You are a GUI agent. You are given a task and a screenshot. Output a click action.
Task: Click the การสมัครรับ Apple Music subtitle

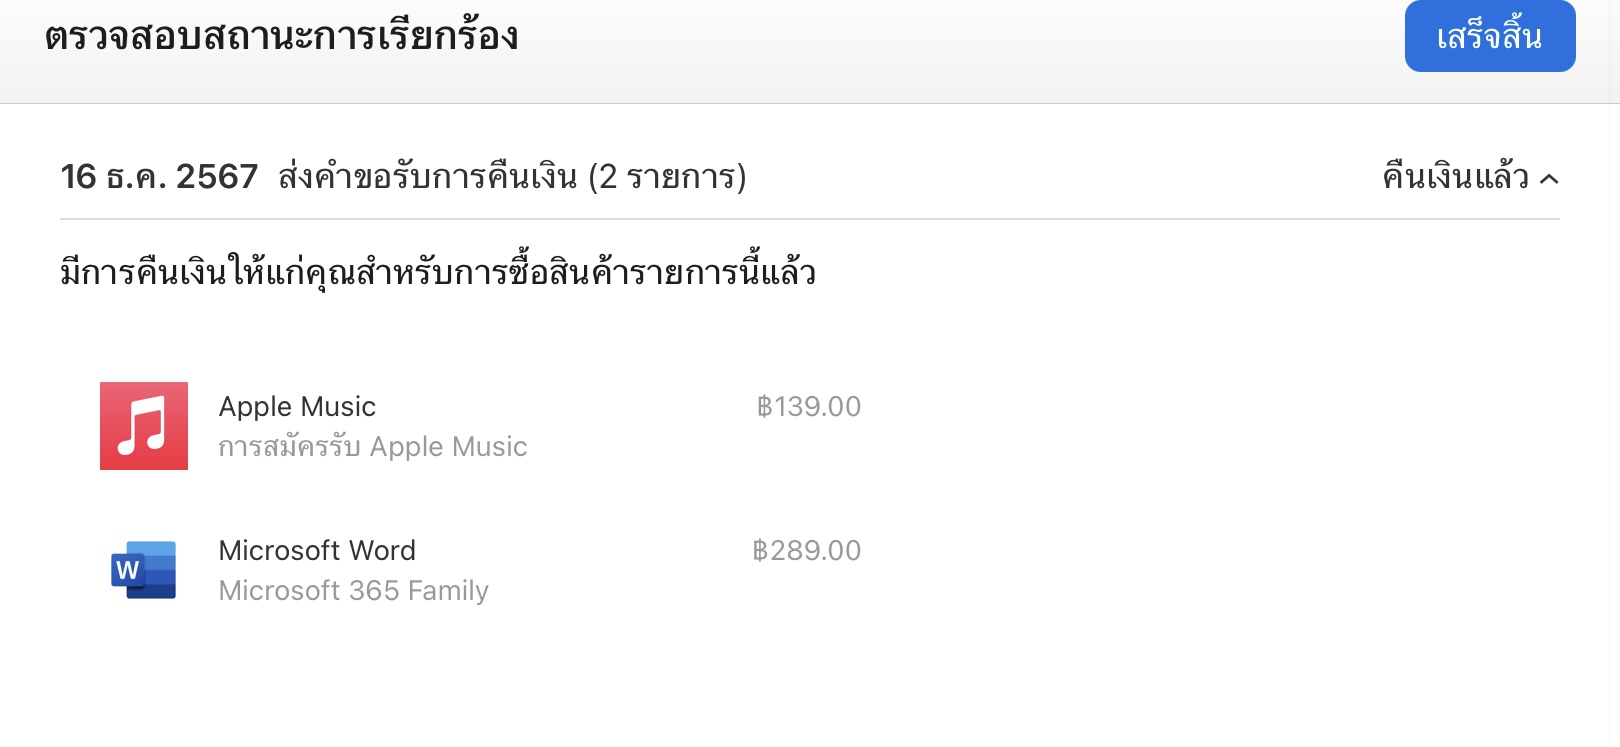tap(373, 447)
